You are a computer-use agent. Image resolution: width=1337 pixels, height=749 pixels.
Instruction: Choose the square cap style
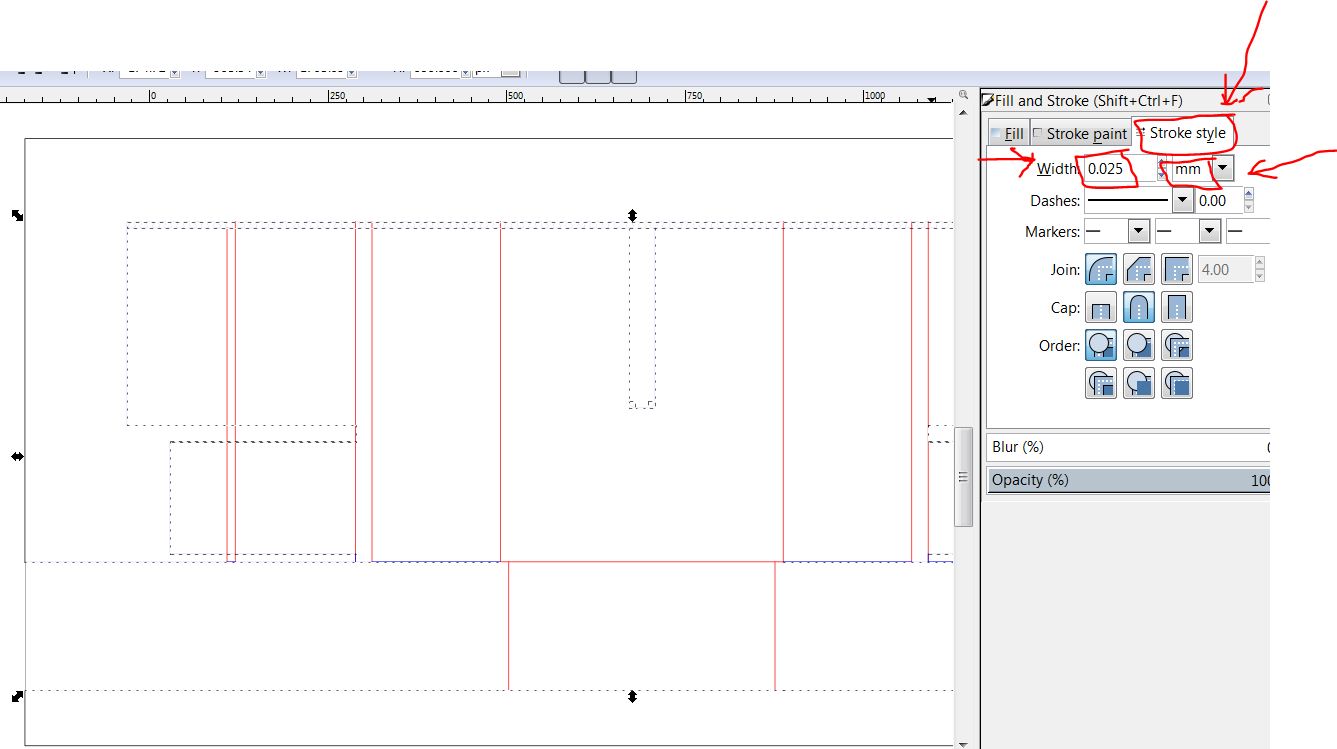pos(1177,308)
